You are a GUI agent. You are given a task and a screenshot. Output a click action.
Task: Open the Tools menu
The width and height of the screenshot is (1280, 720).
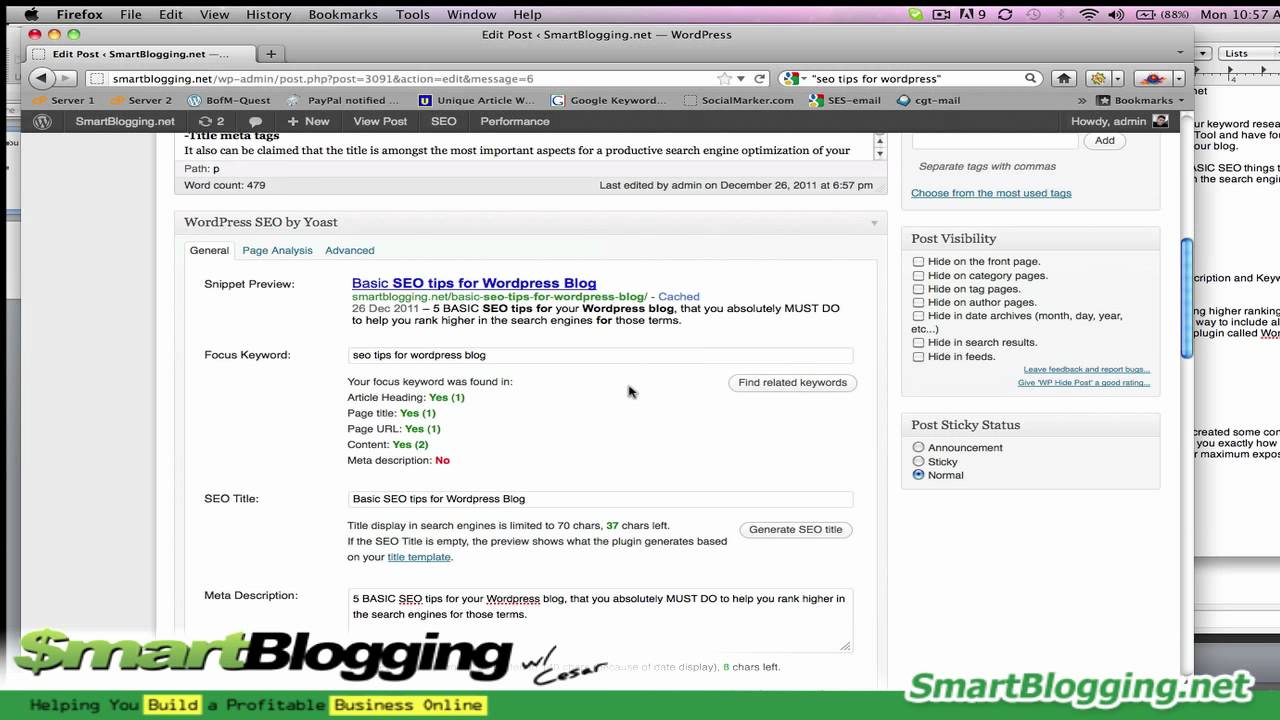click(412, 14)
